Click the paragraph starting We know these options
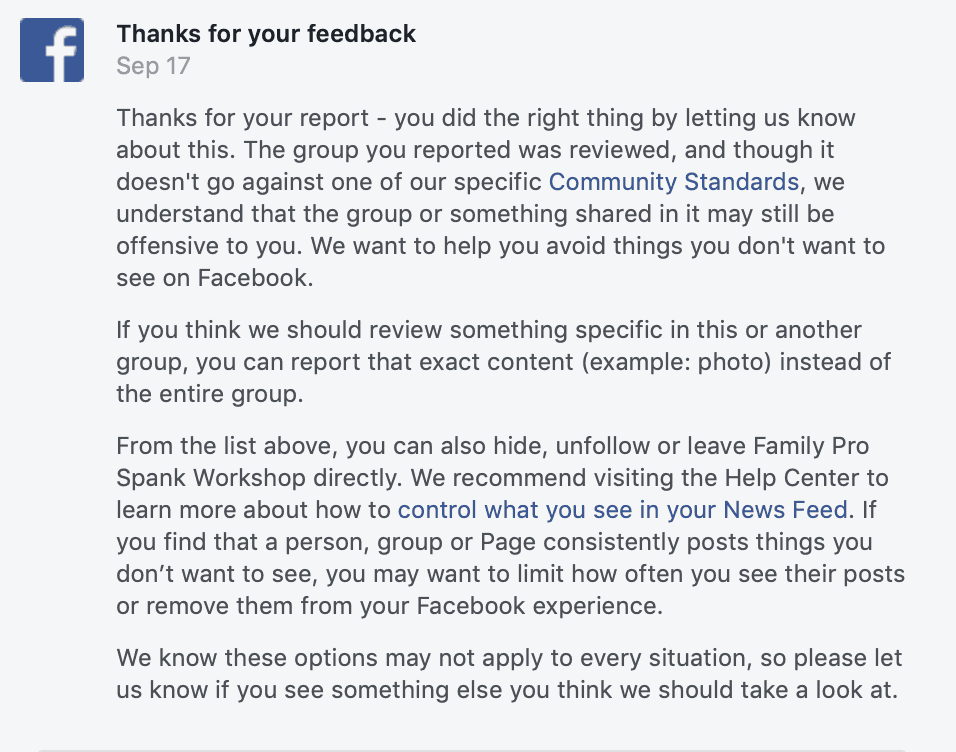 pyautogui.click(x=509, y=674)
